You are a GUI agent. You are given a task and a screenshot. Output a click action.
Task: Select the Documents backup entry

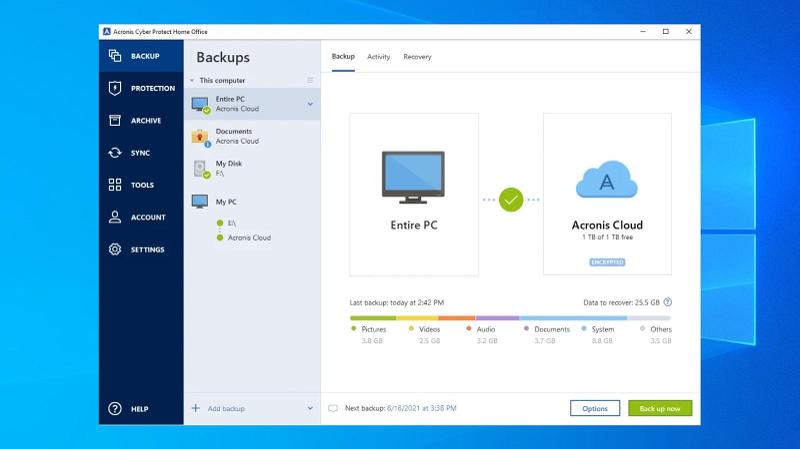click(252, 136)
